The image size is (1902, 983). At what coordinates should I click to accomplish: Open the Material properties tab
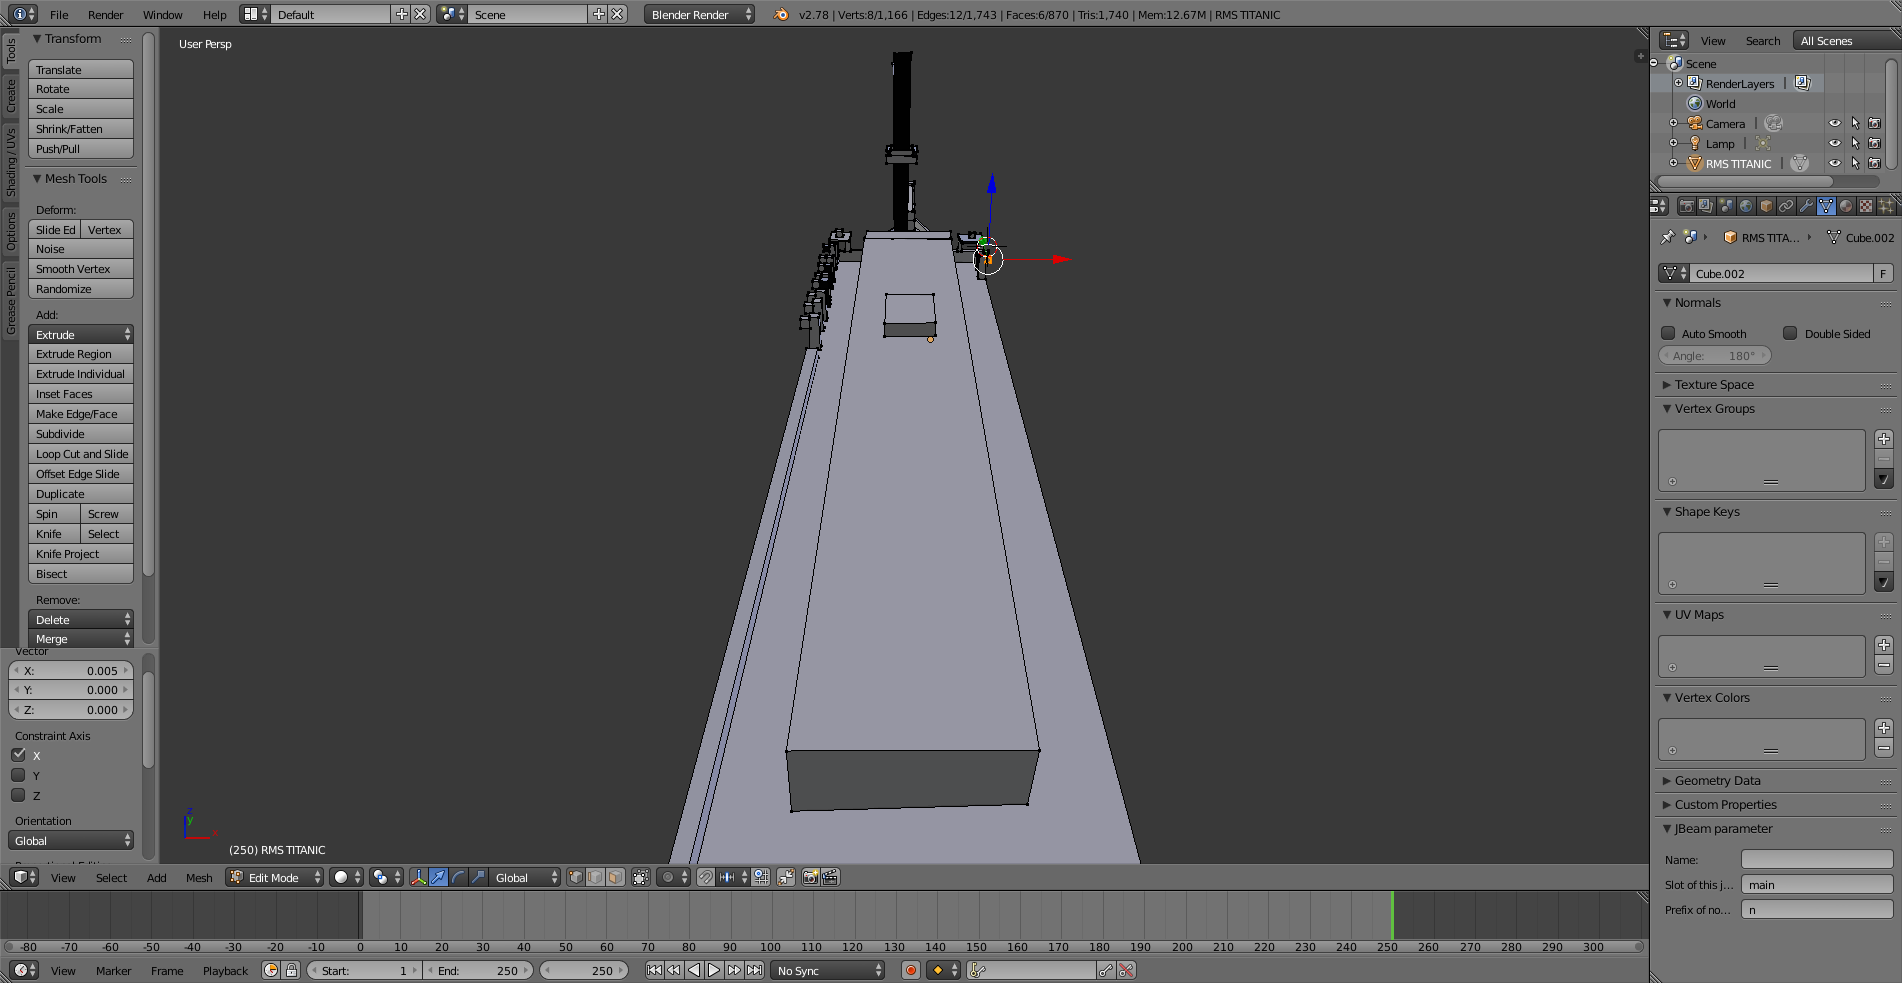(1846, 206)
